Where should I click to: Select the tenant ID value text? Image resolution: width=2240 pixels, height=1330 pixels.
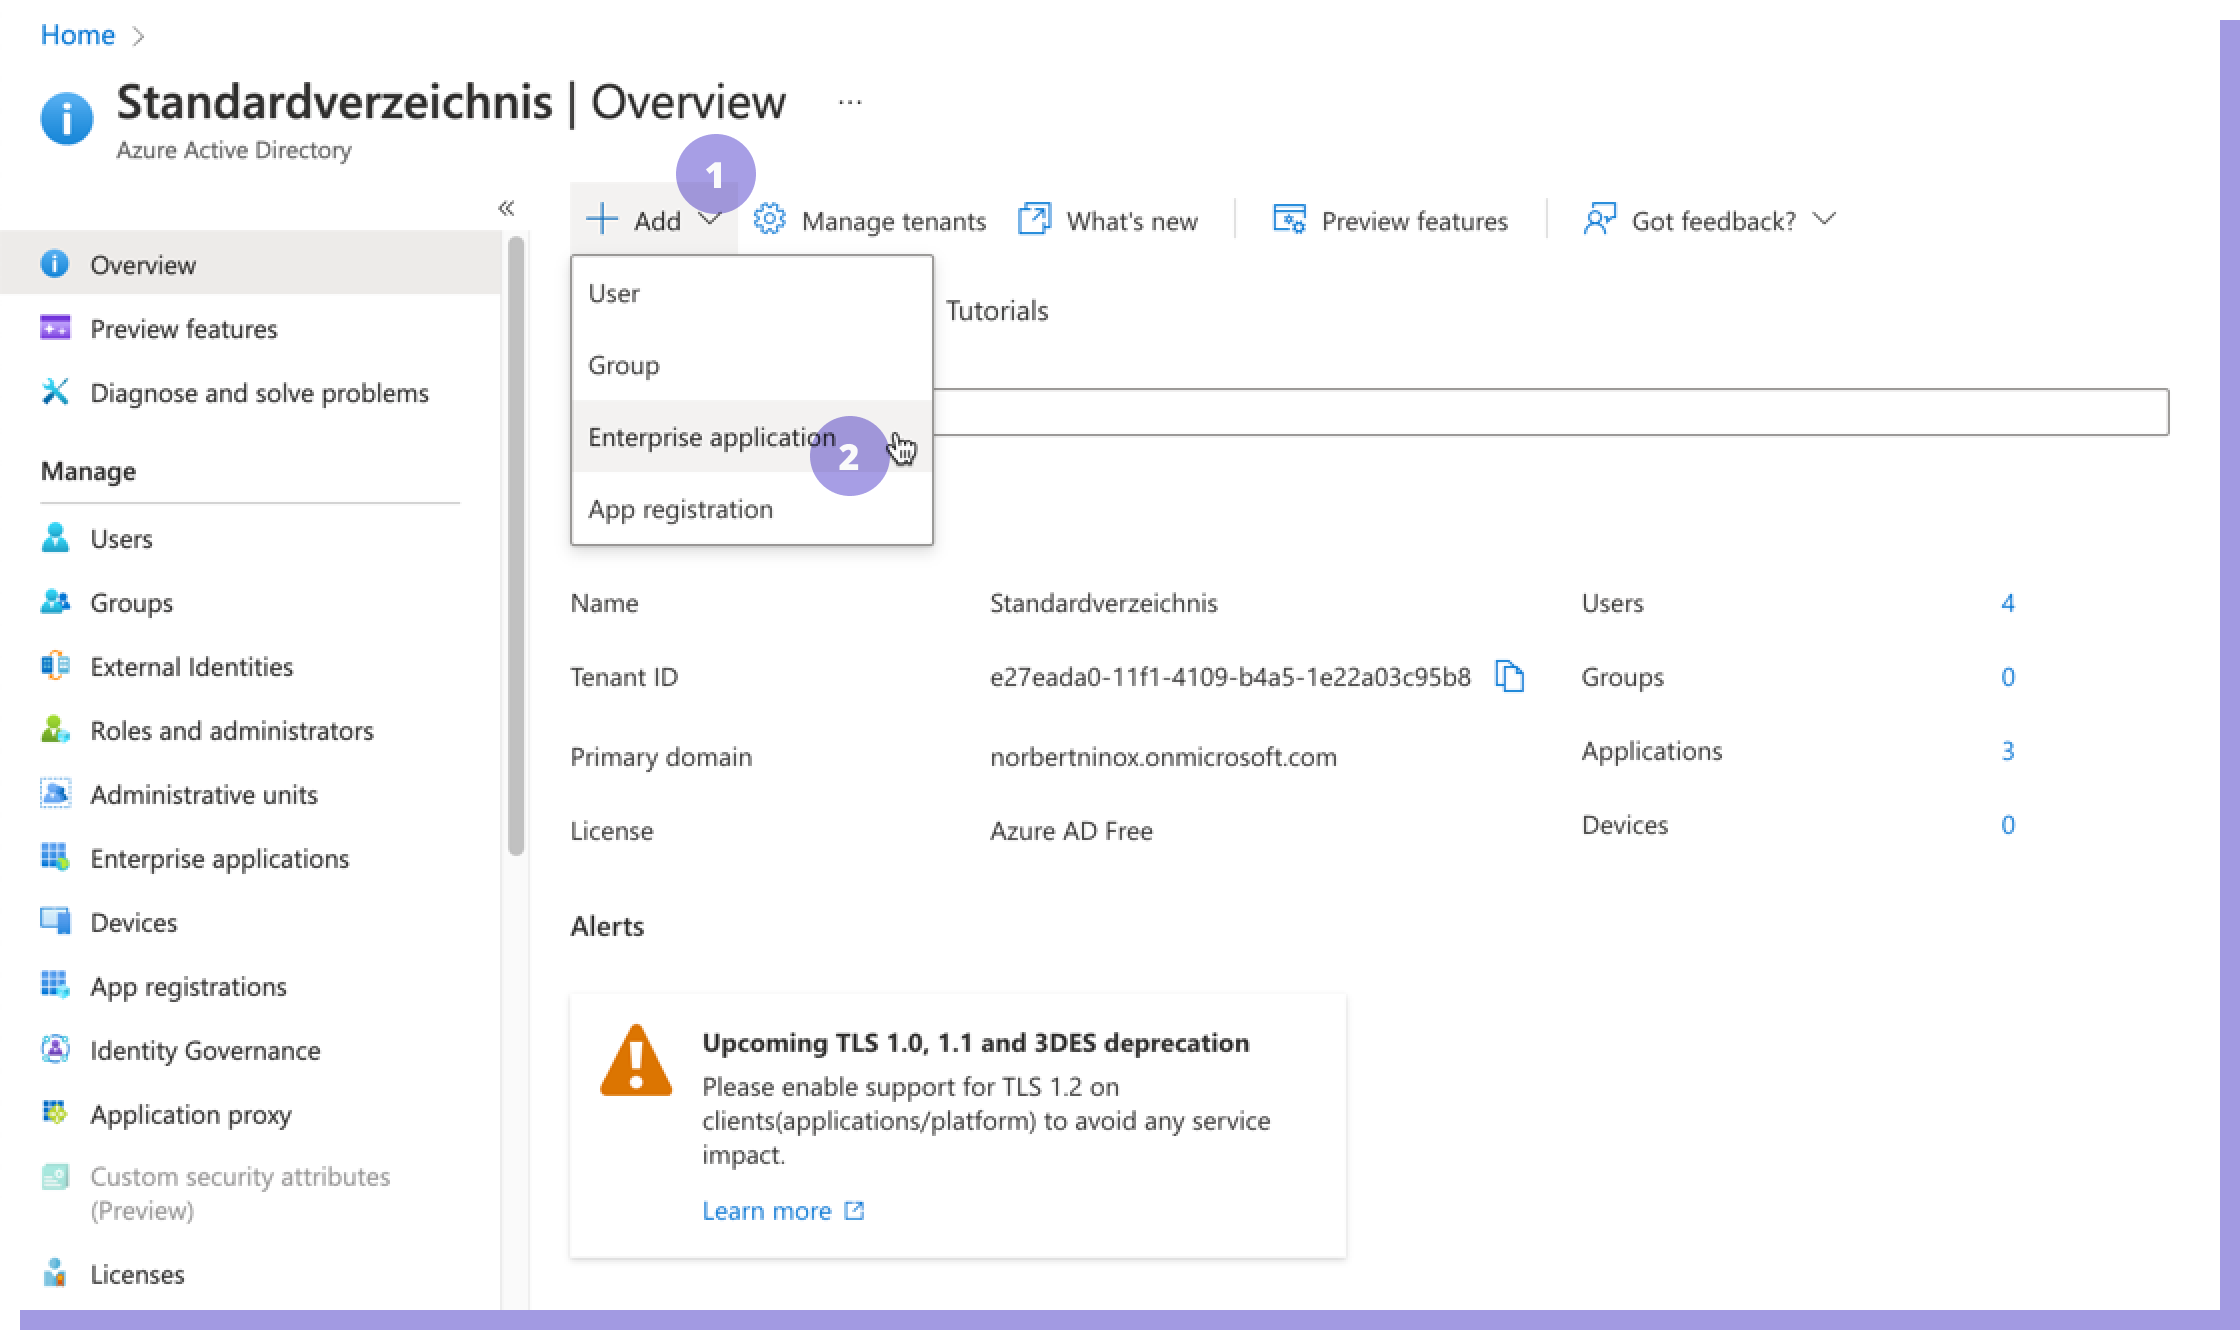click(x=1230, y=677)
